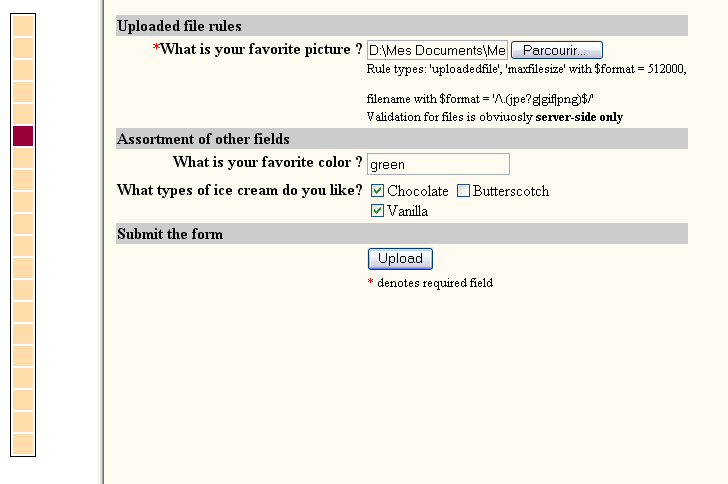Click the Chocolate label text
Image resolution: width=728 pixels, height=484 pixels.
coord(418,191)
